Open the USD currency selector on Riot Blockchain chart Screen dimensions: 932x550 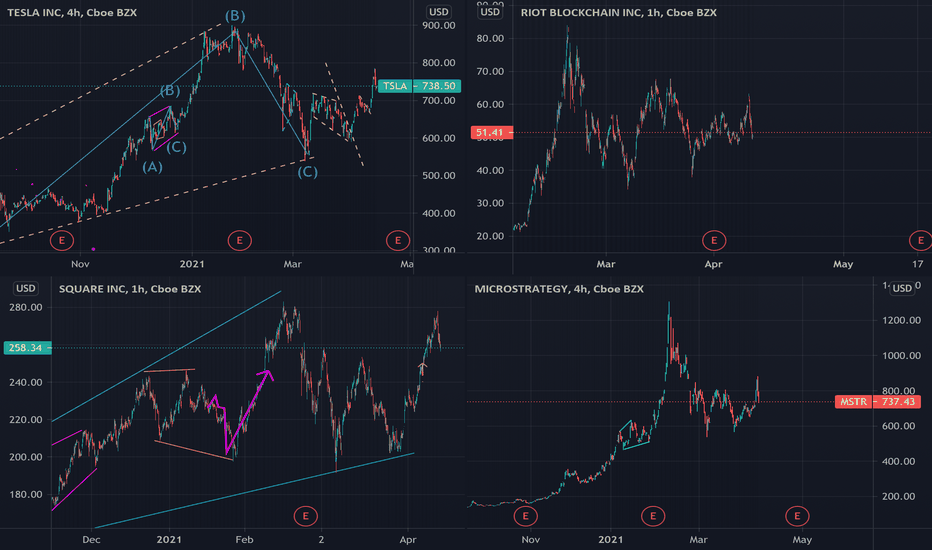(x=490, y=12)
